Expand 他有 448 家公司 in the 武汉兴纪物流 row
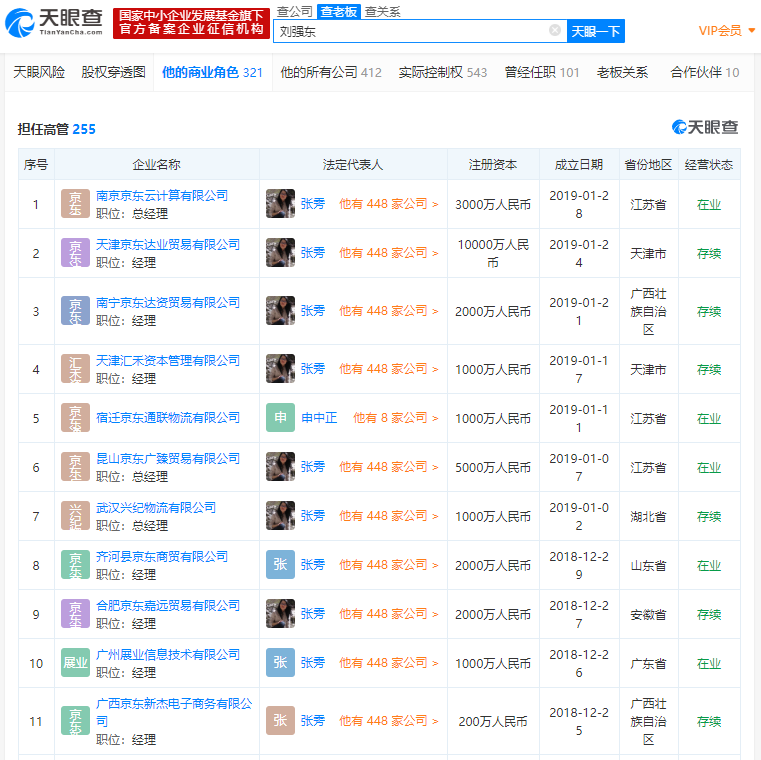This screenshot has height=760, width=761. pos(388,516)
